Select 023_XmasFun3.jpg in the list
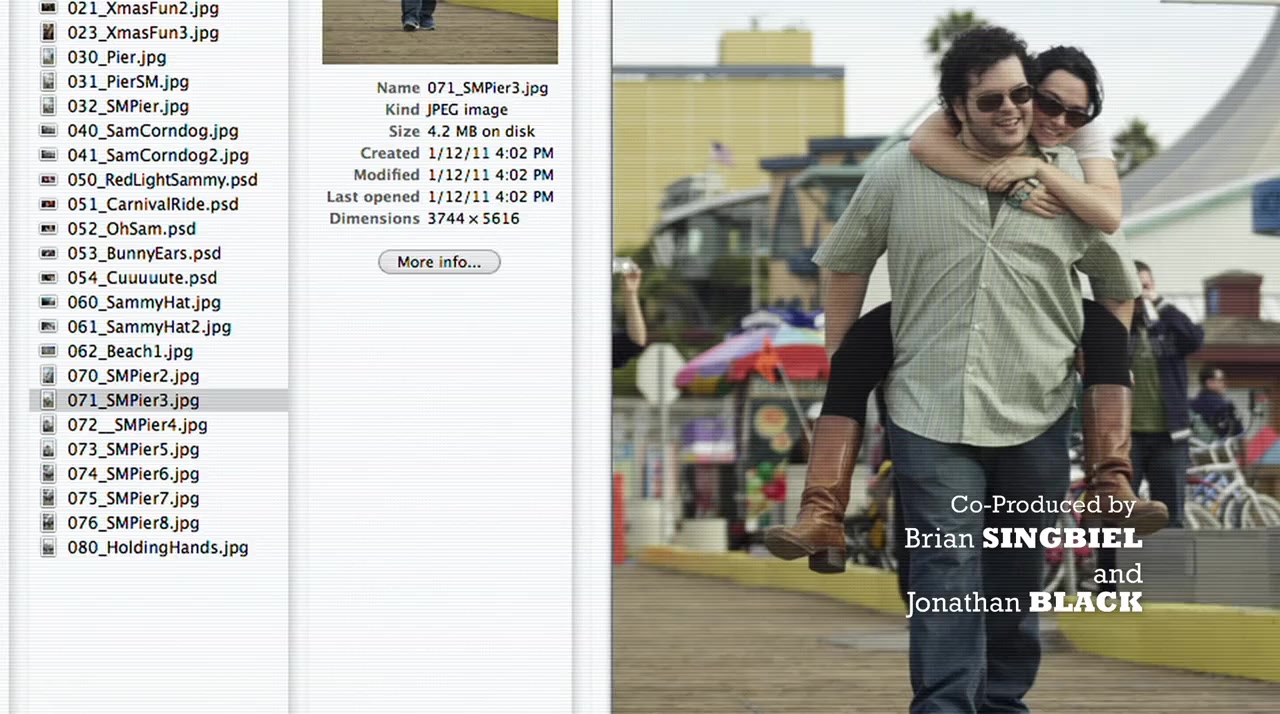Screen dimensions: 1280x714 click(x=143, y=33)
